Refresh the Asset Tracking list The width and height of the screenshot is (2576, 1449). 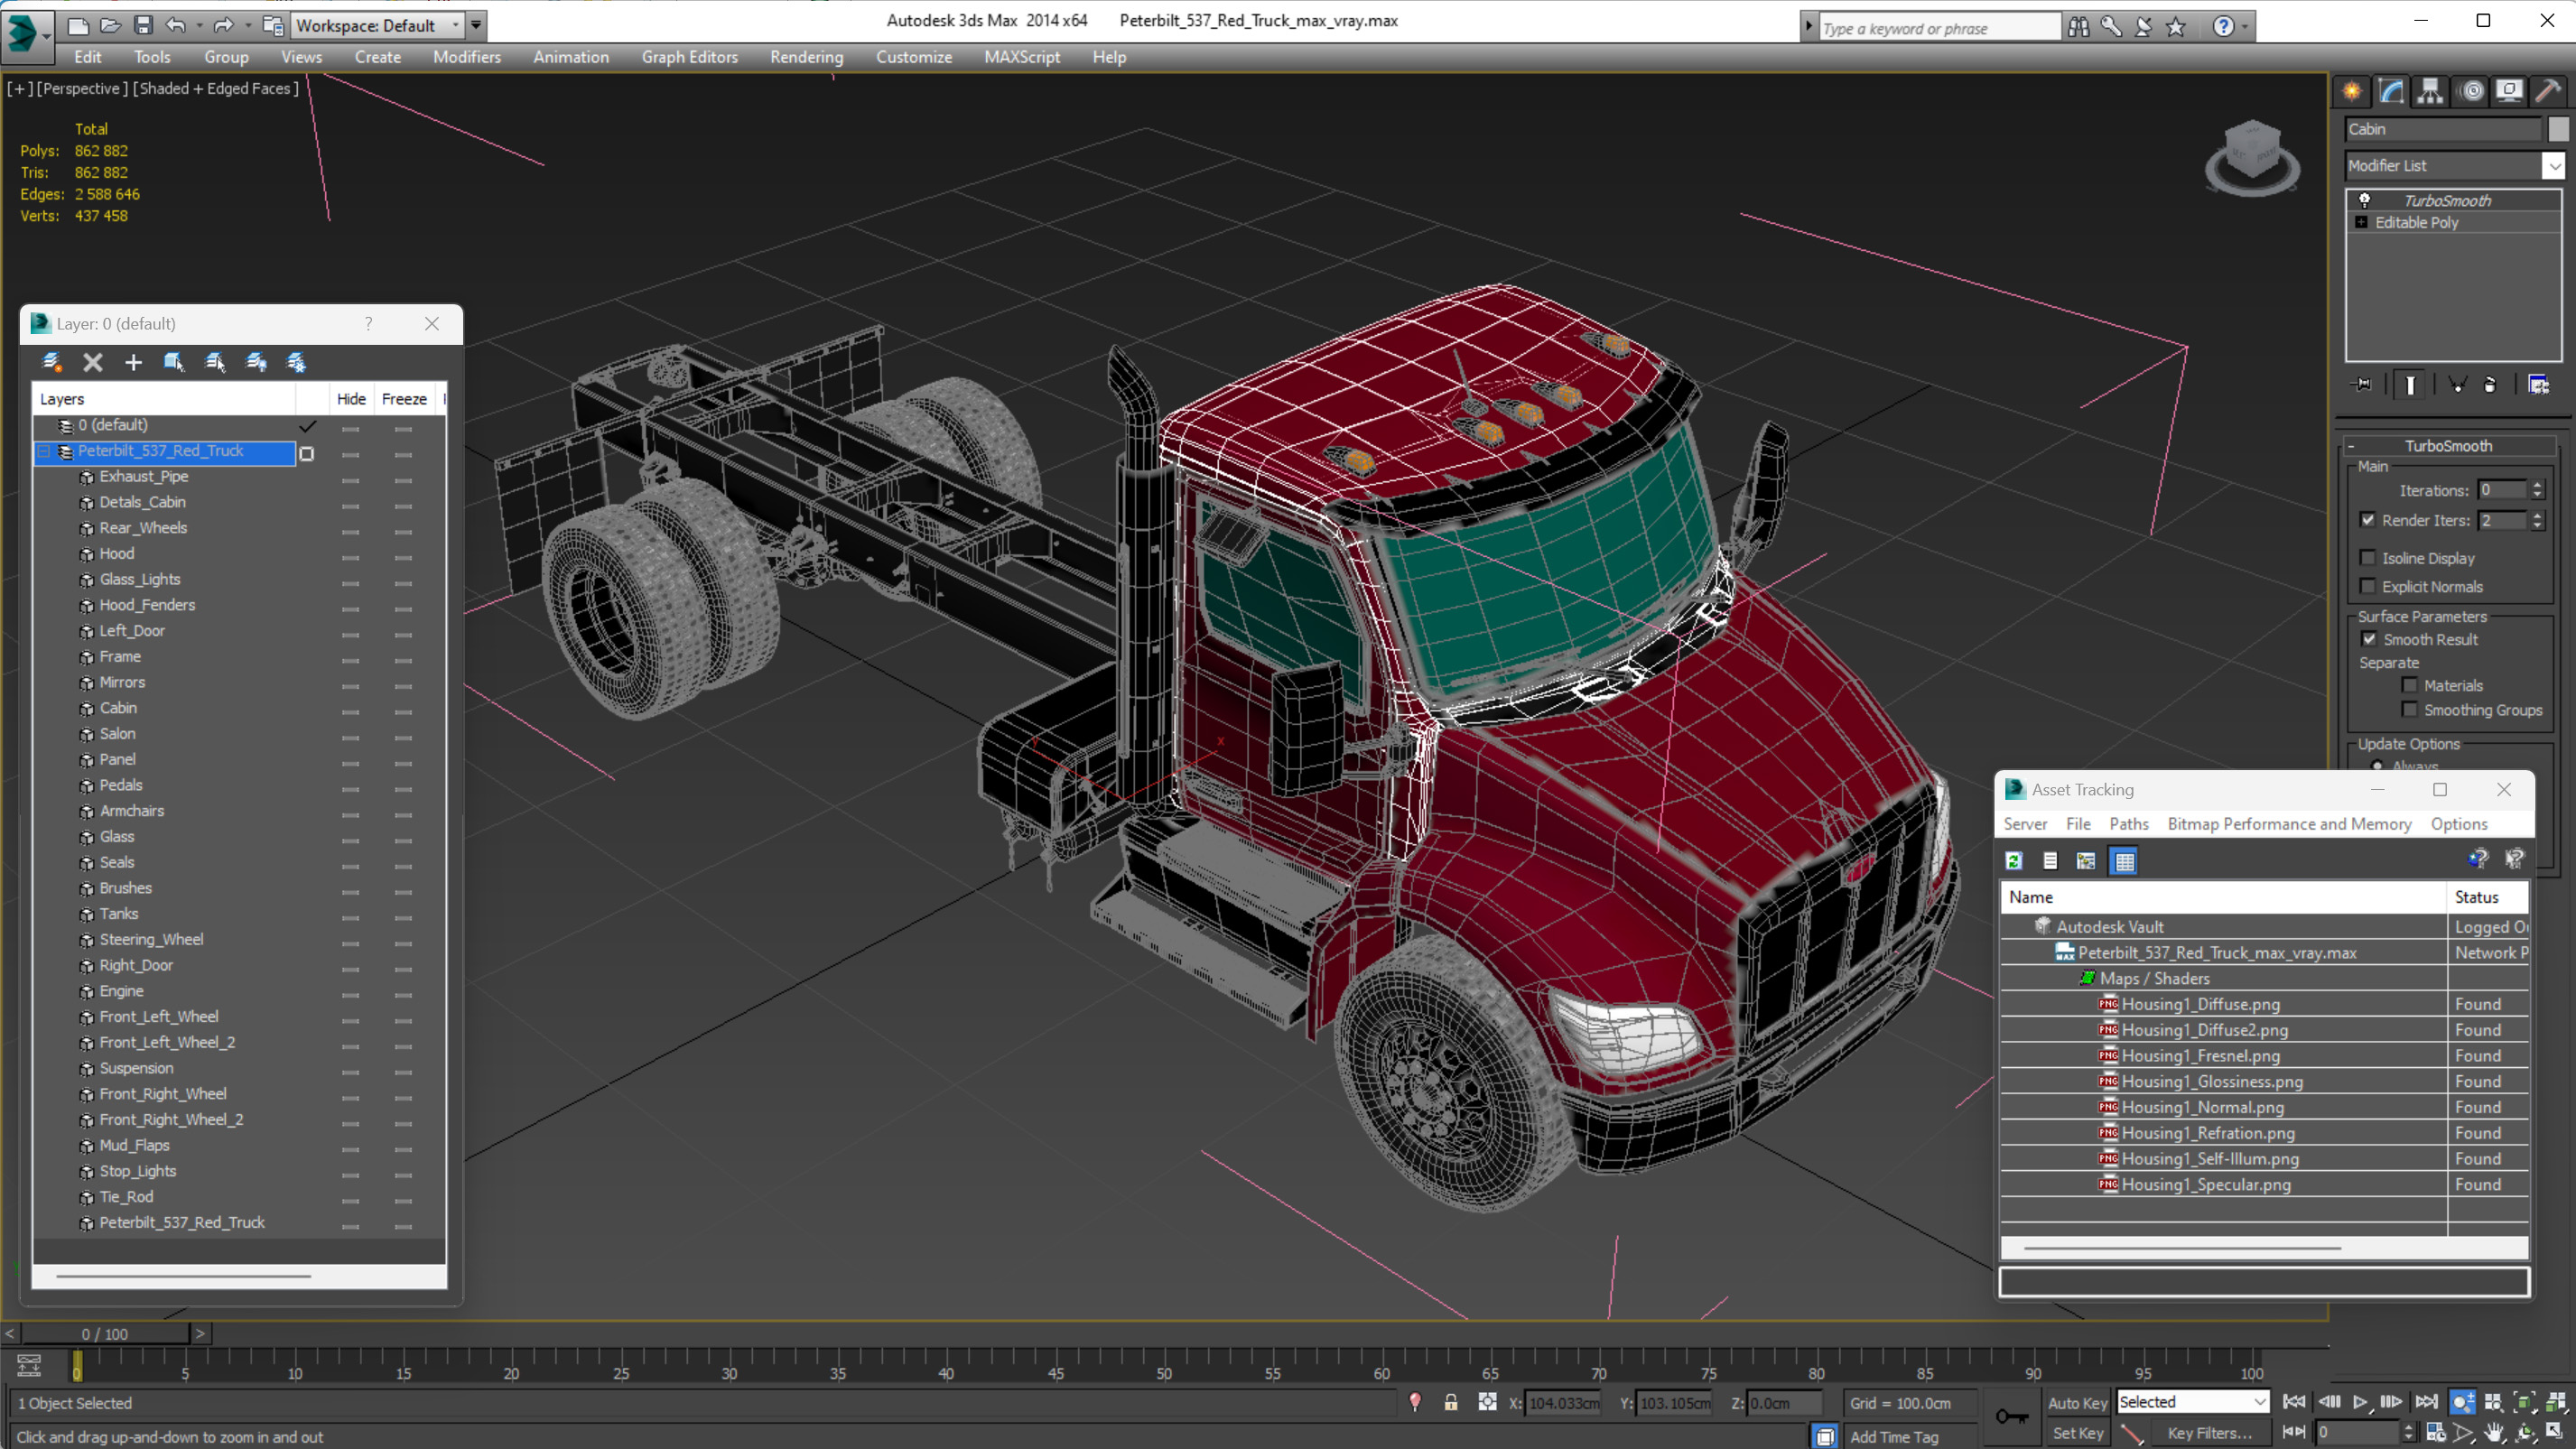(x=2014, y=860)
